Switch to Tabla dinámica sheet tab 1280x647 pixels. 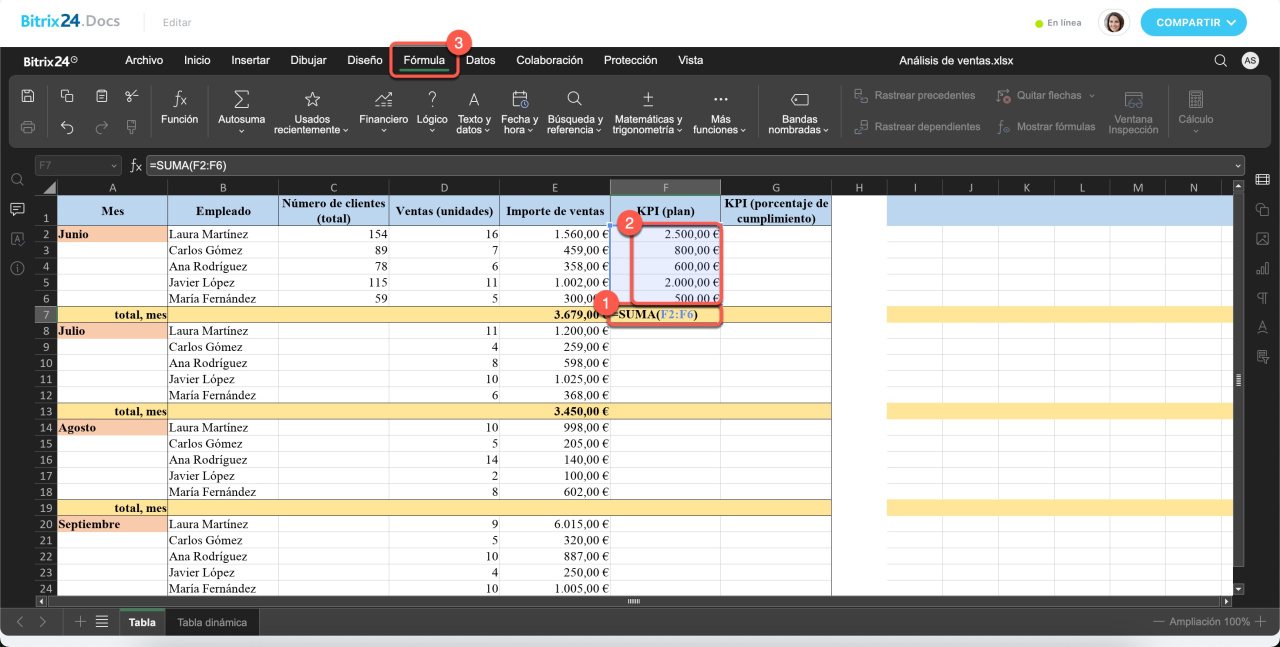point(212,622)
